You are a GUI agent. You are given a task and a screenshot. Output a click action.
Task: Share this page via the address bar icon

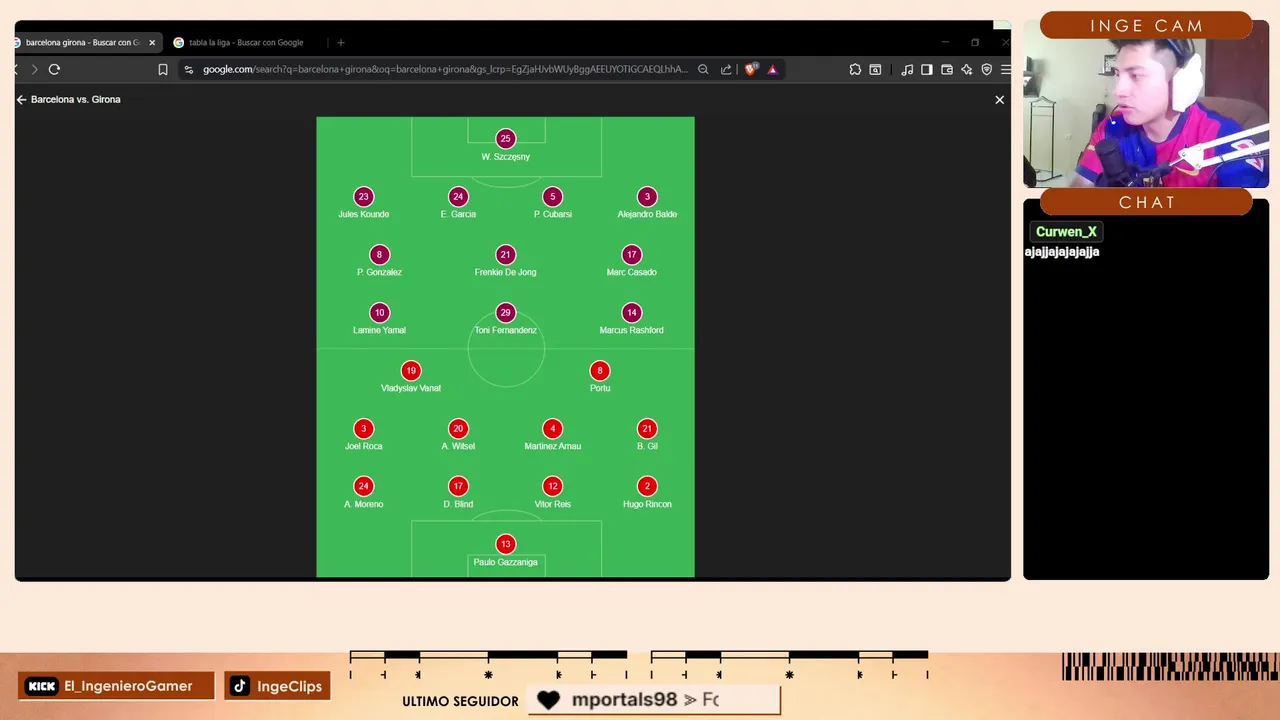726,69
